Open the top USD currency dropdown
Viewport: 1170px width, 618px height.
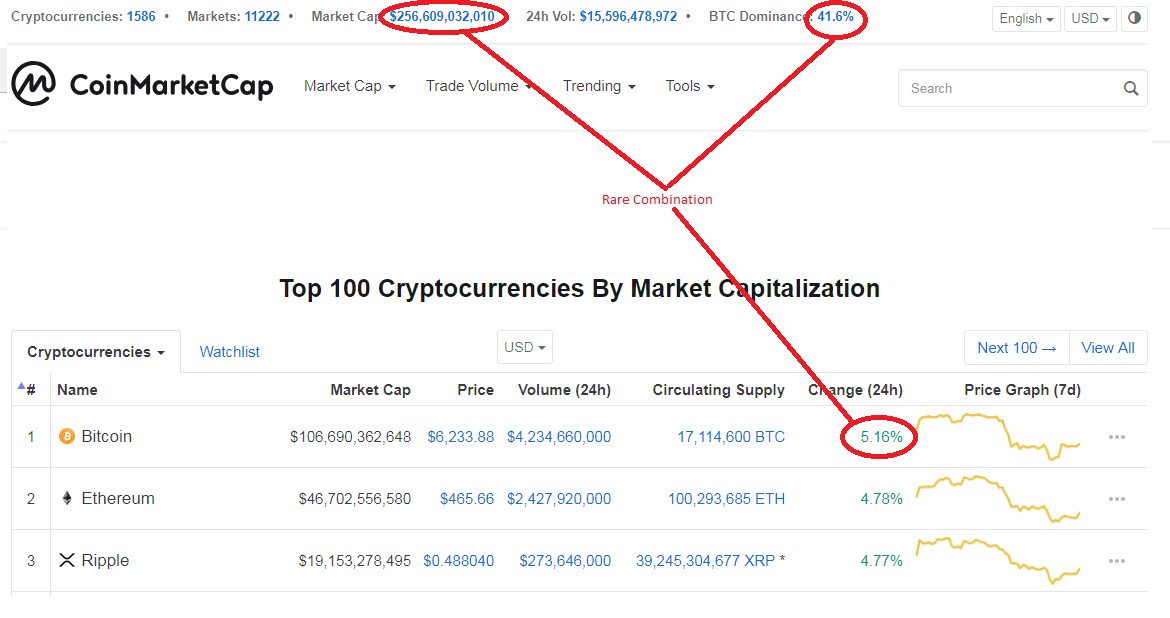tap(1089, 18)
